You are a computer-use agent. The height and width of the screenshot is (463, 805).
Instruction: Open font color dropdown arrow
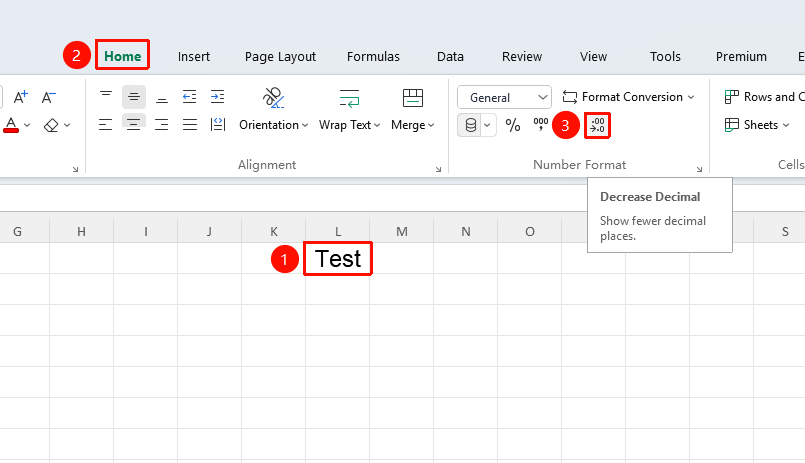coord(27,125)
